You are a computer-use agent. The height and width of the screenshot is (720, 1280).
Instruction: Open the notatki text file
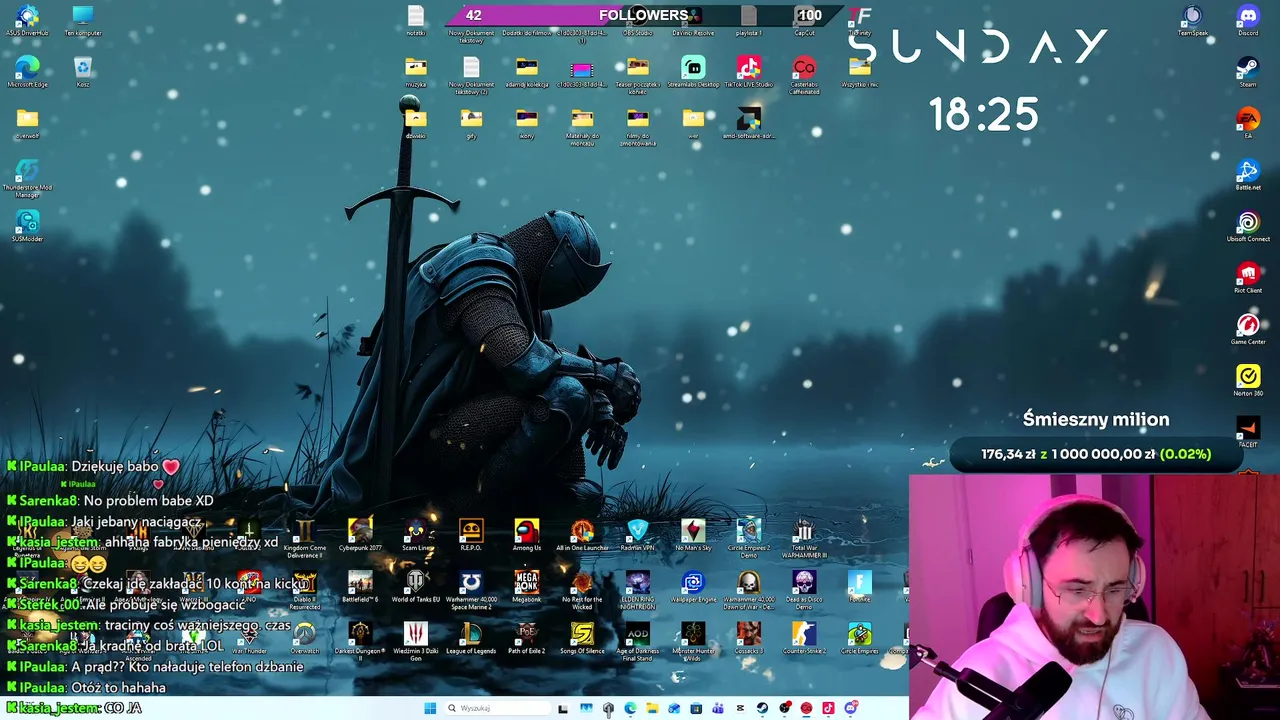[x=415, y=21]
